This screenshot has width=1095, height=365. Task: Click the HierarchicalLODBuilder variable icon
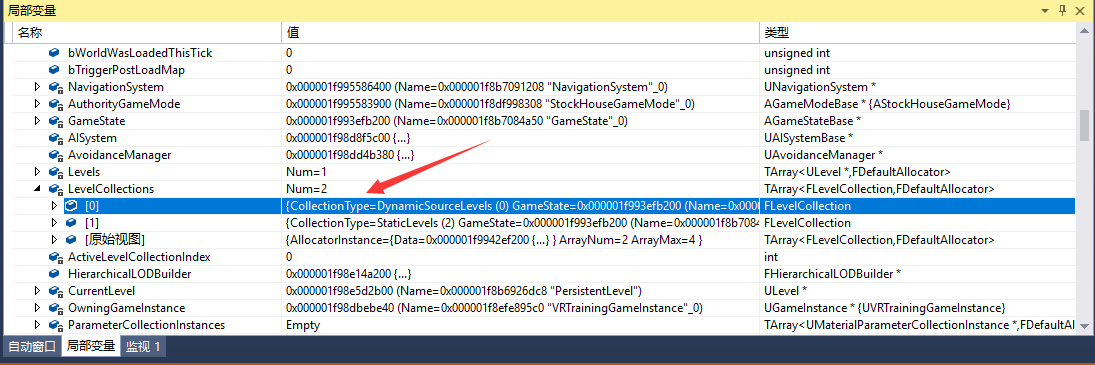point(54,274)
